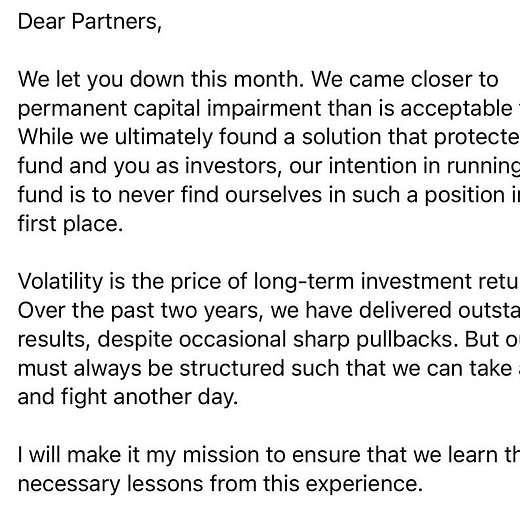Click the phrase "and fight another day."
This screenshot has width=520, height=520.
[128, 397]
